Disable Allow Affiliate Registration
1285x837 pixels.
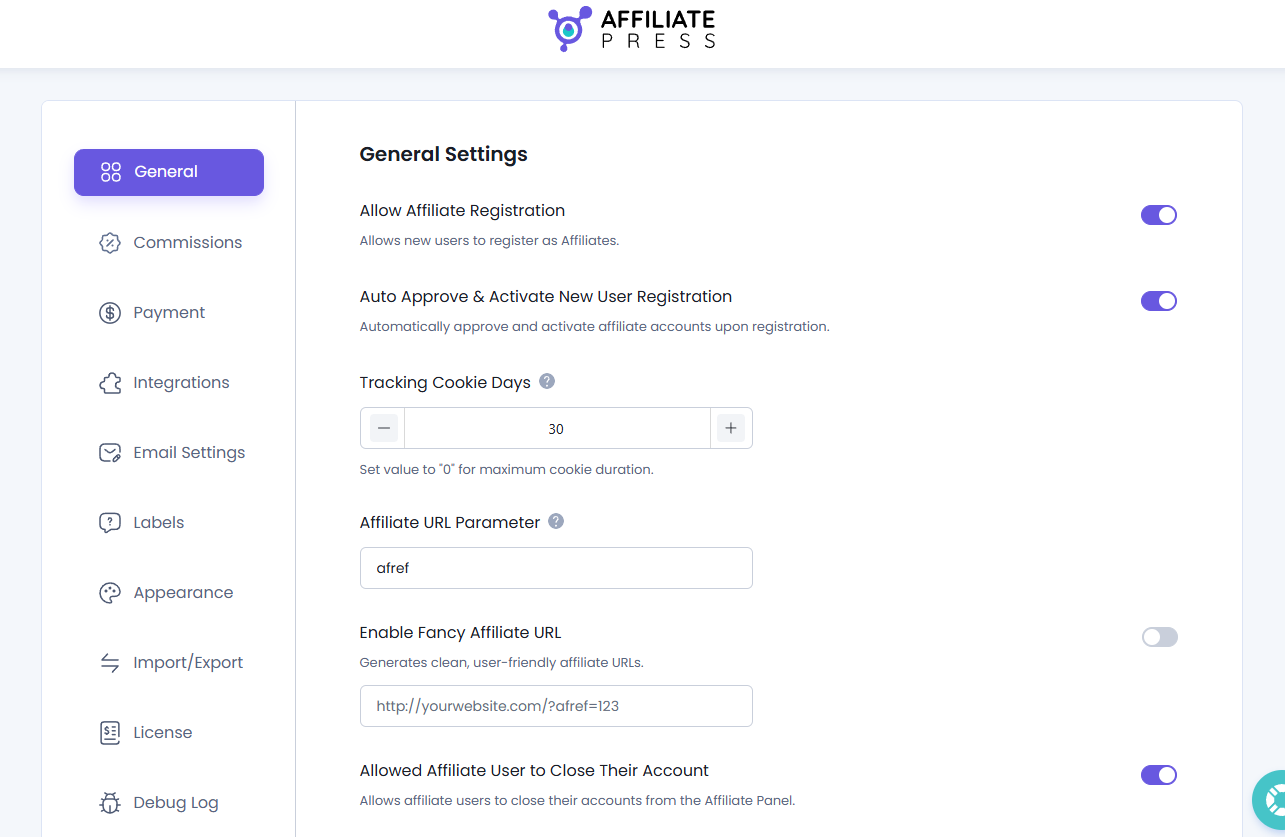tap(1158, 214)
